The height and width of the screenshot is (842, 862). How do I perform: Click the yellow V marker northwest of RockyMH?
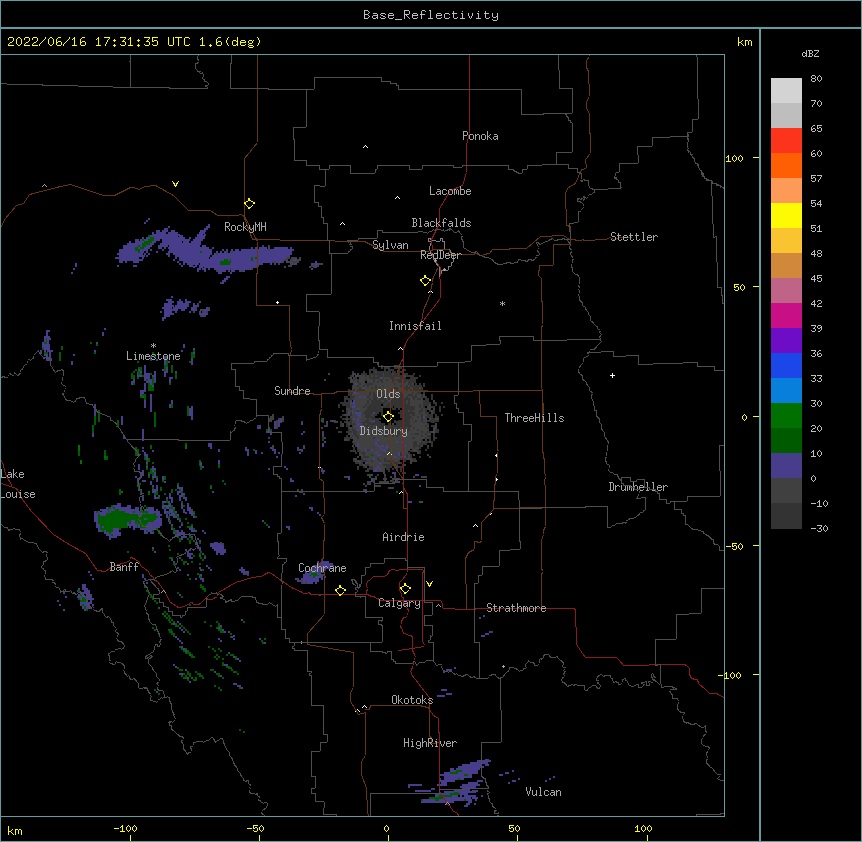click(175, 184)
